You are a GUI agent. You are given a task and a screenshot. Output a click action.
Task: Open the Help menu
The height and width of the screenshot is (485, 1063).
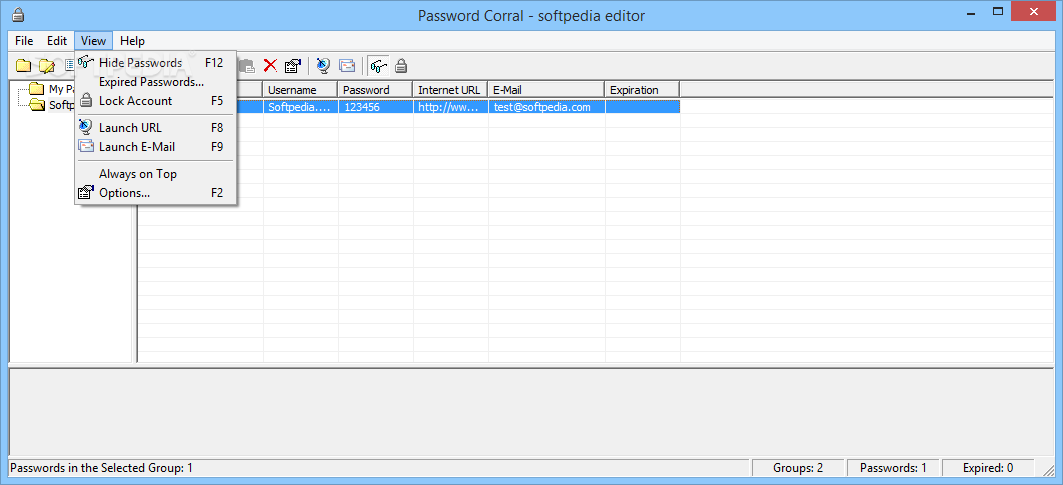tap(132, 41)
